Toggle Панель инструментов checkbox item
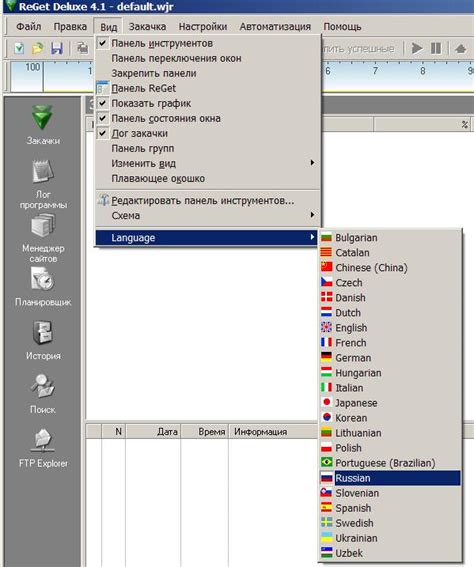474x567 pixels. (208, 43)
